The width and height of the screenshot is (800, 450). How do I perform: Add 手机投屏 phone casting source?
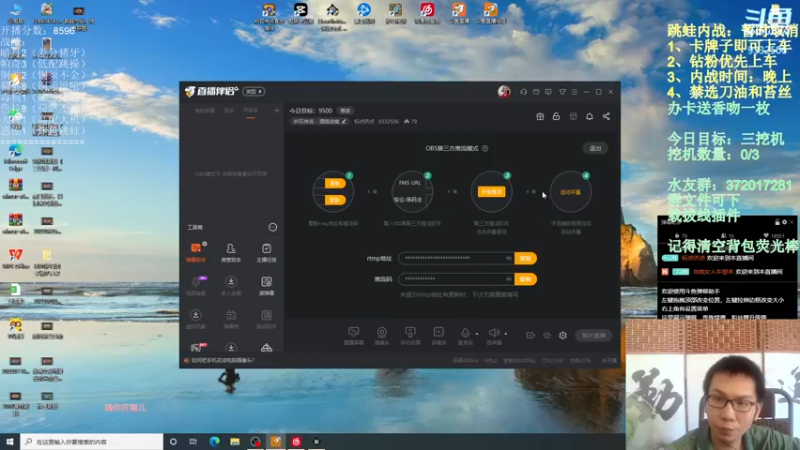click(x=410, y=336)
